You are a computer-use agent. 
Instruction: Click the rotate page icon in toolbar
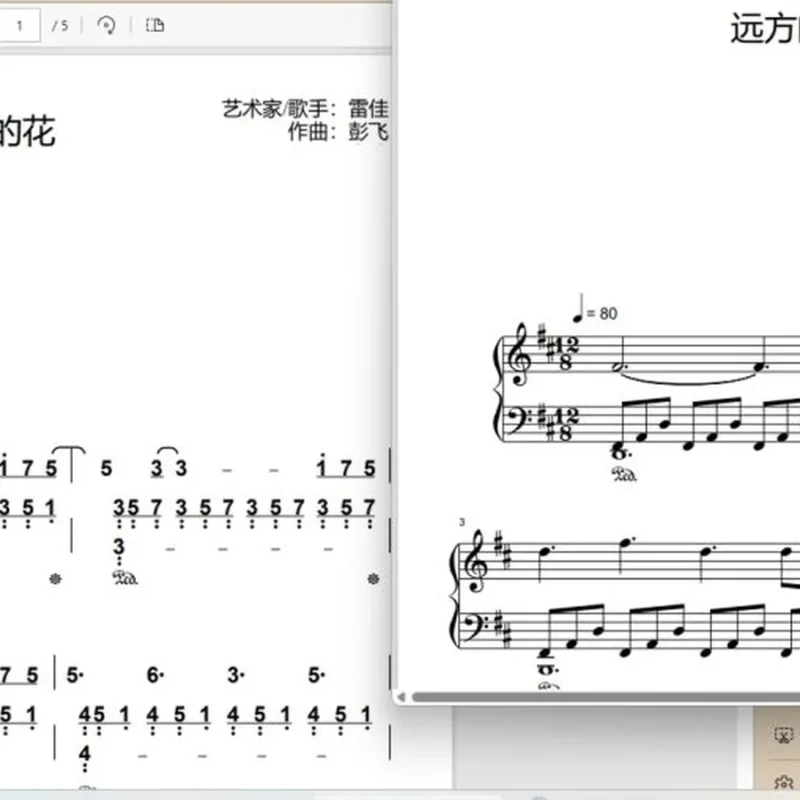(x=106, y=25)
